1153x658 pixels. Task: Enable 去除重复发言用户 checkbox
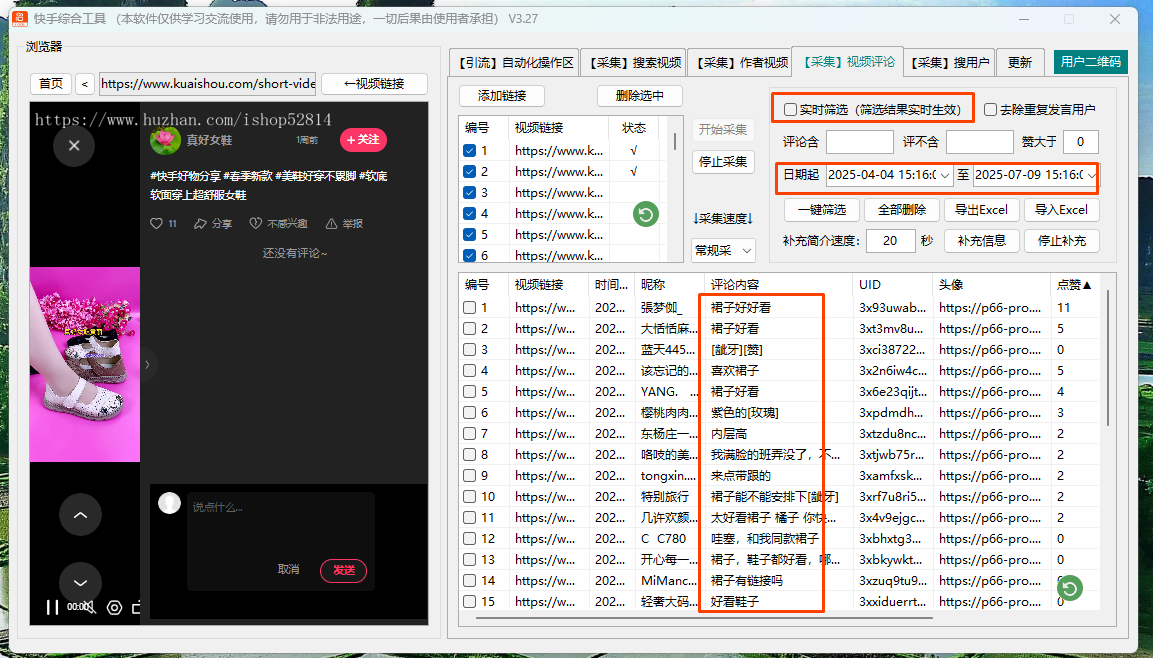click(x=990, y=110)
